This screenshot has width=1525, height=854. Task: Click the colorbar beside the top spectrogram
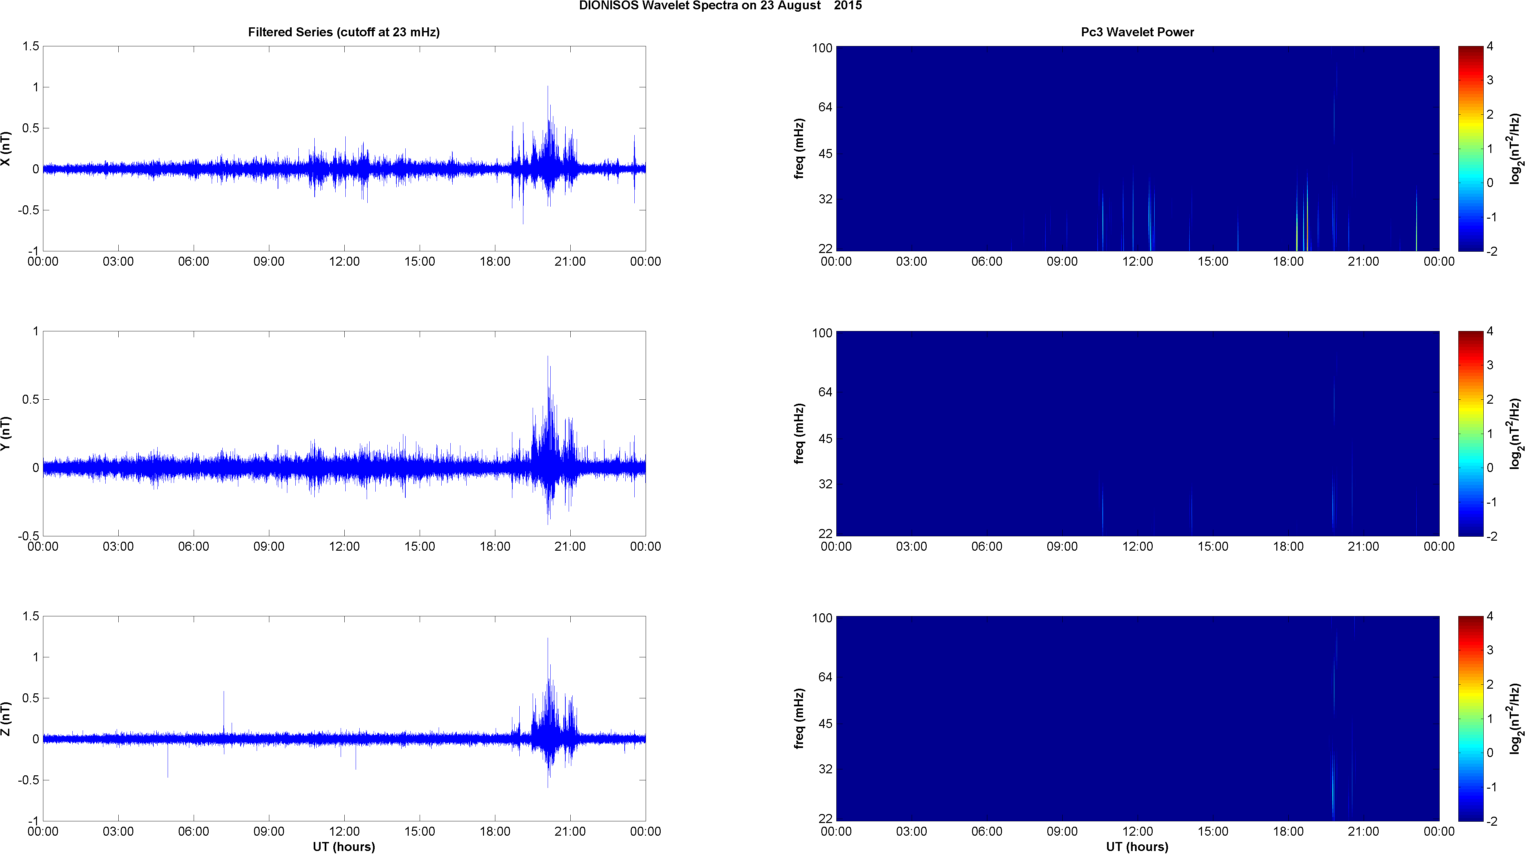click(1470, 148)
